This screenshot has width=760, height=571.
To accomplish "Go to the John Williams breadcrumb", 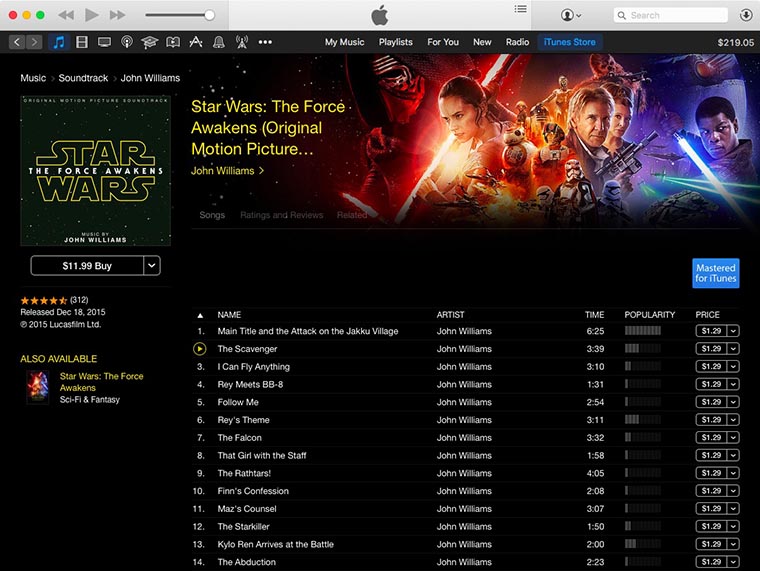I will point(150,78).
